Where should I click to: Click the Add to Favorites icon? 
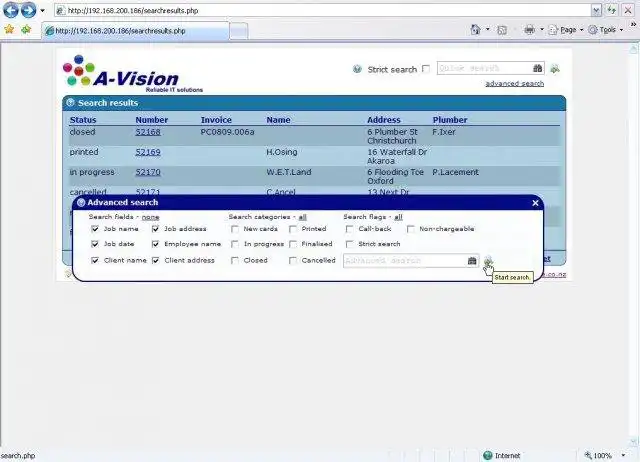[x=26, y=29]
